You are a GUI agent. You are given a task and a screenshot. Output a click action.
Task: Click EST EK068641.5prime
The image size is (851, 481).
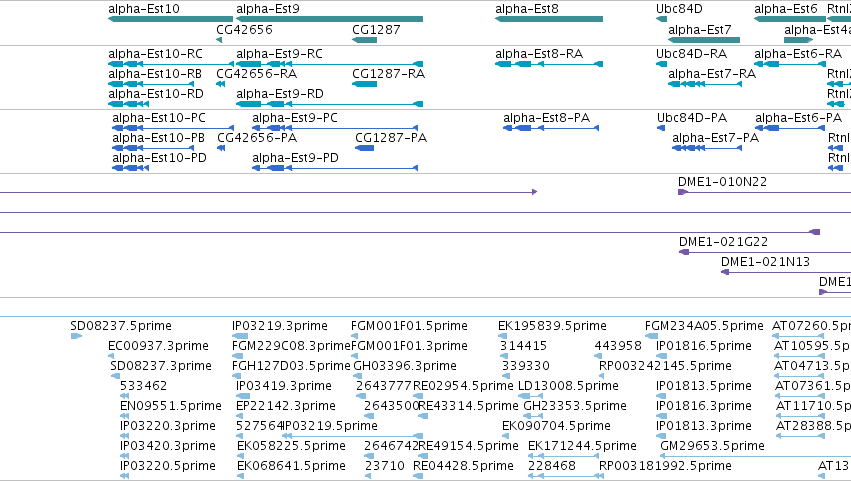coord(241,476)
